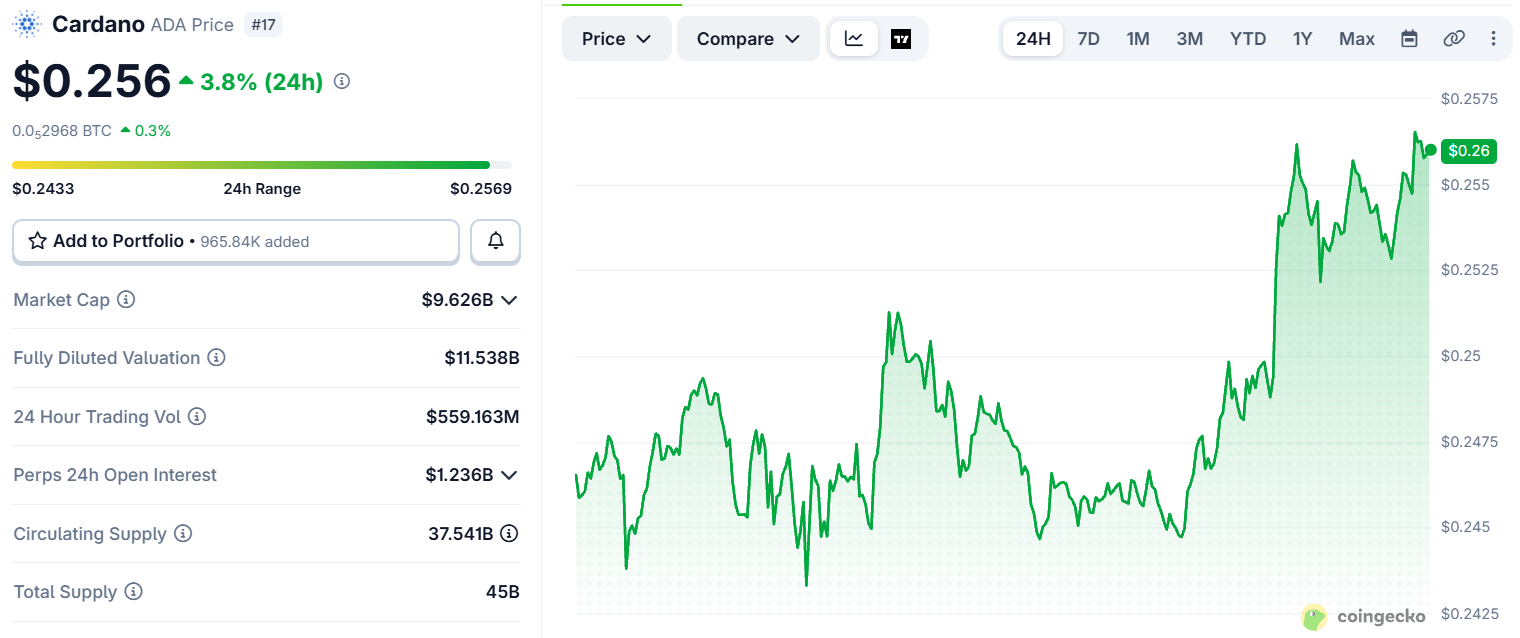
Task: Click the 0.0₅2968 BTC text
Action: [62, 131]
